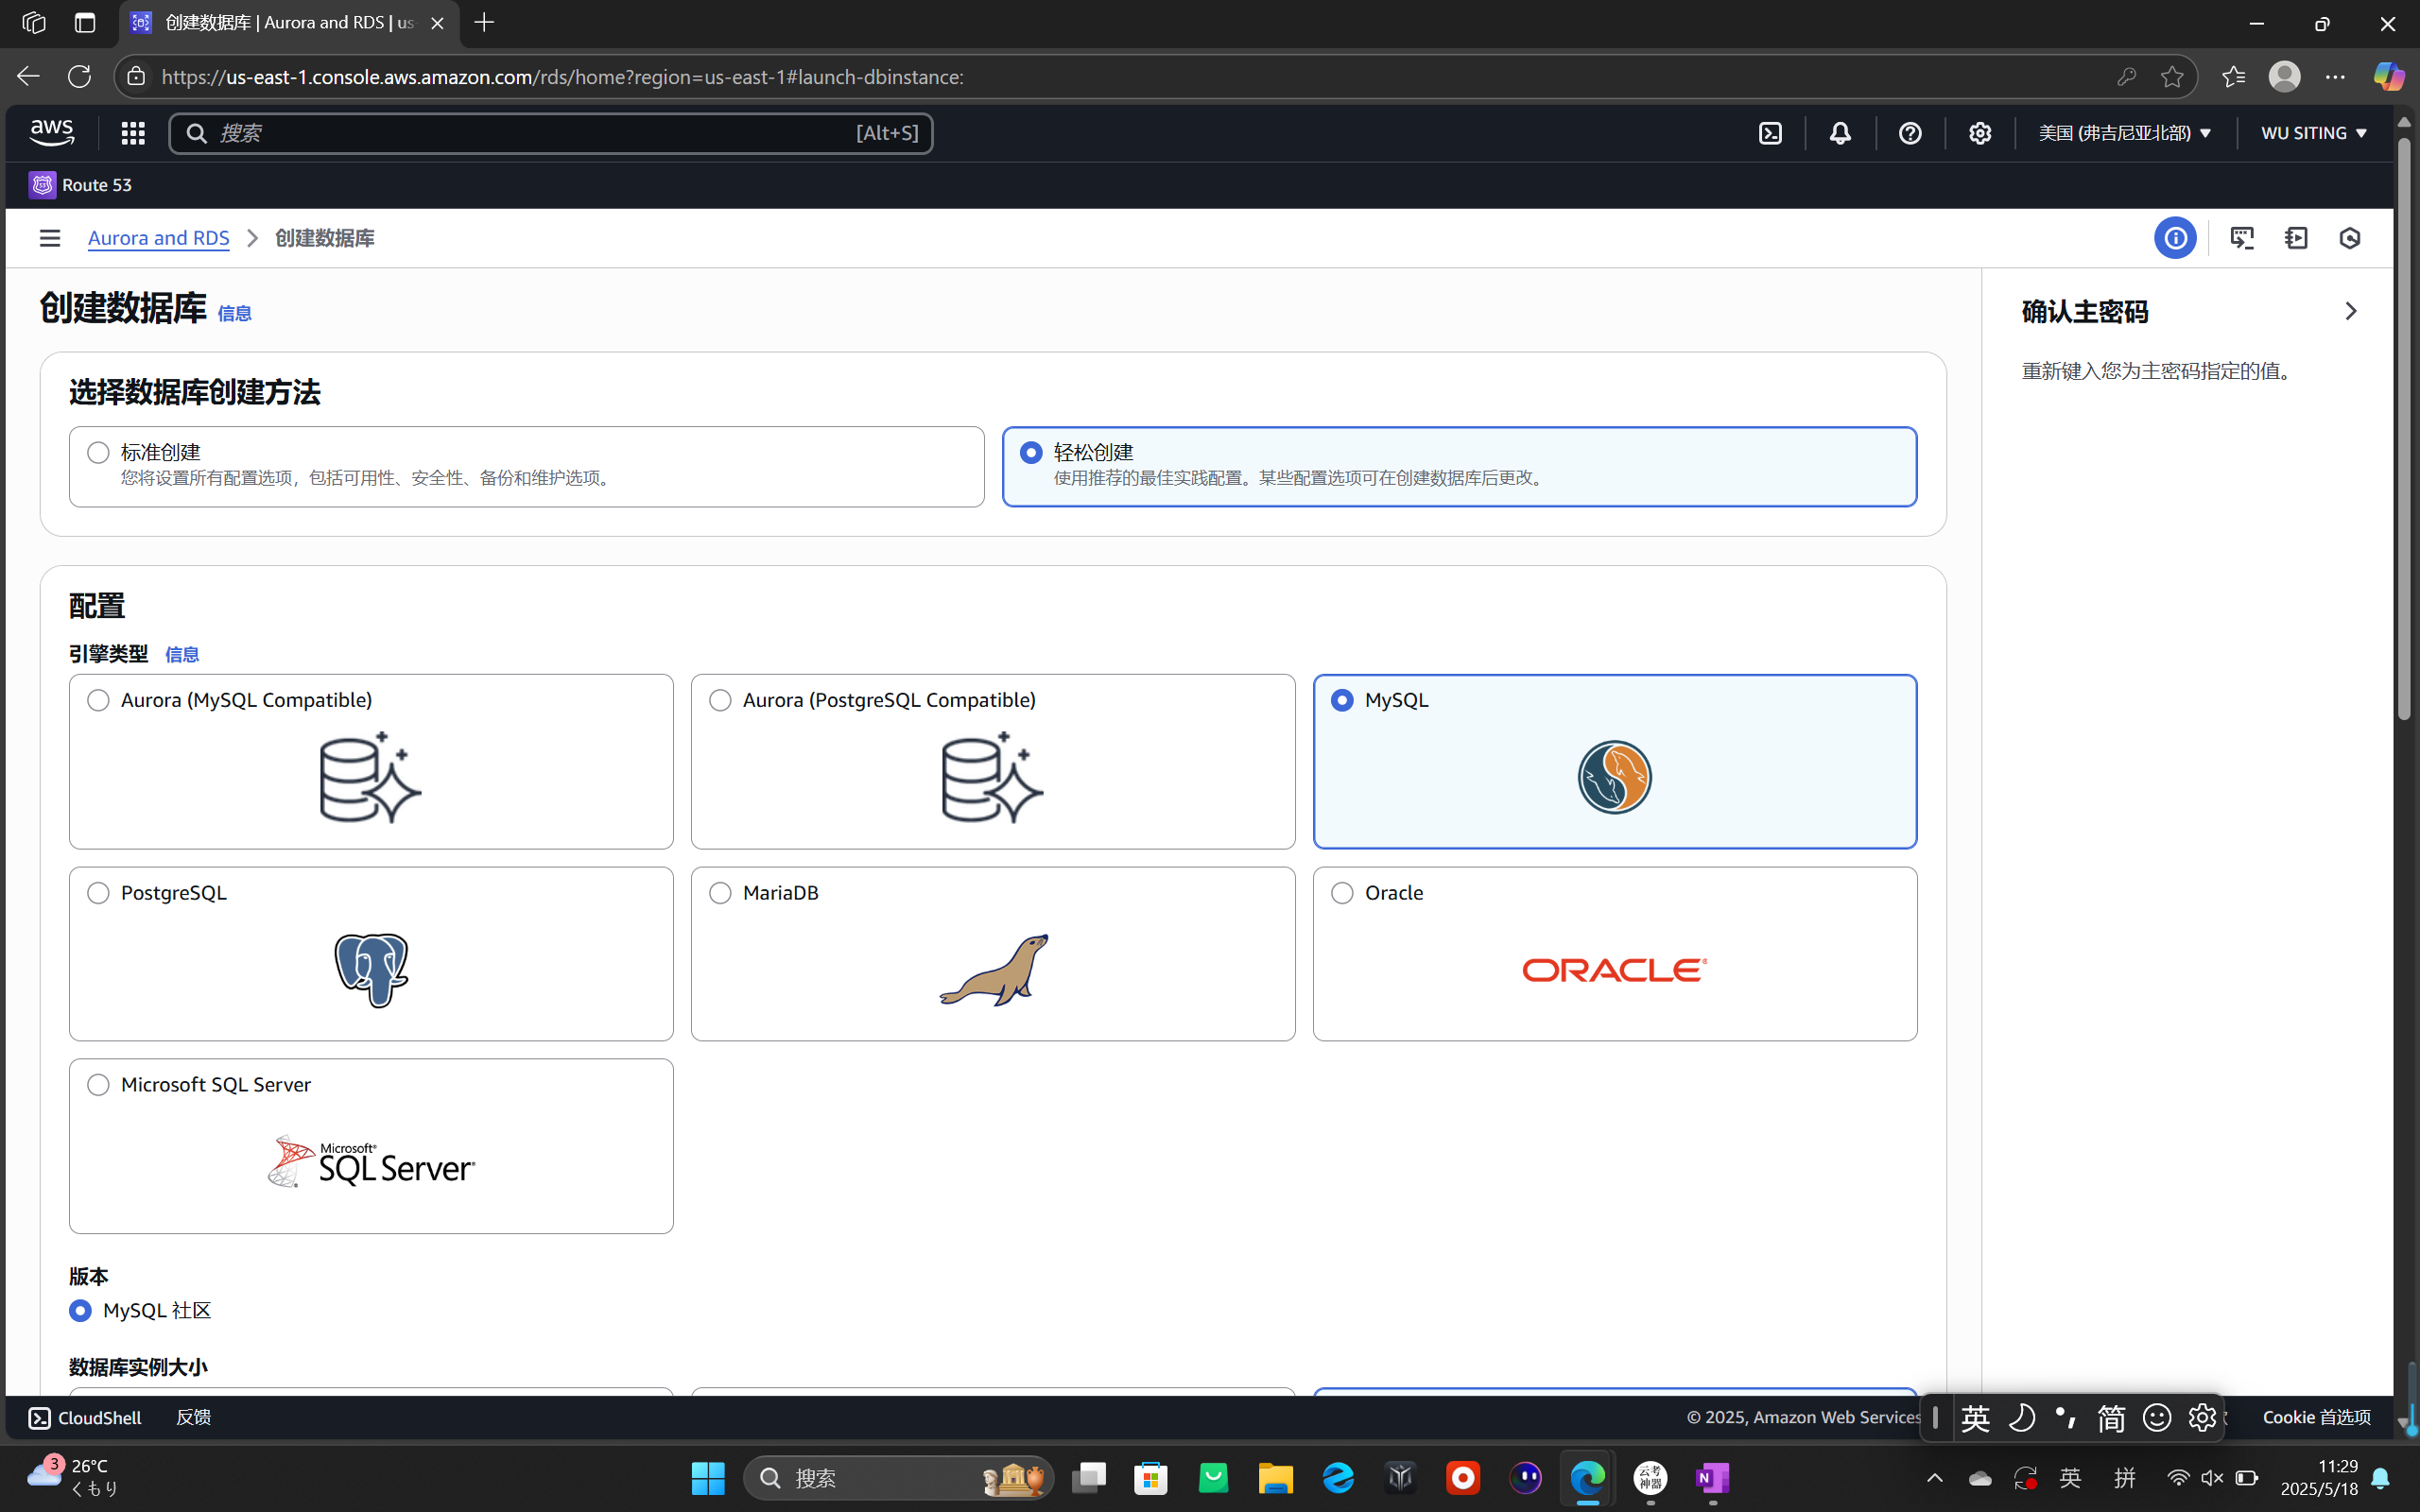Click inside the AWS search input field
The width and height of the screenshot is (2420, 1512).
coord(550,132)
